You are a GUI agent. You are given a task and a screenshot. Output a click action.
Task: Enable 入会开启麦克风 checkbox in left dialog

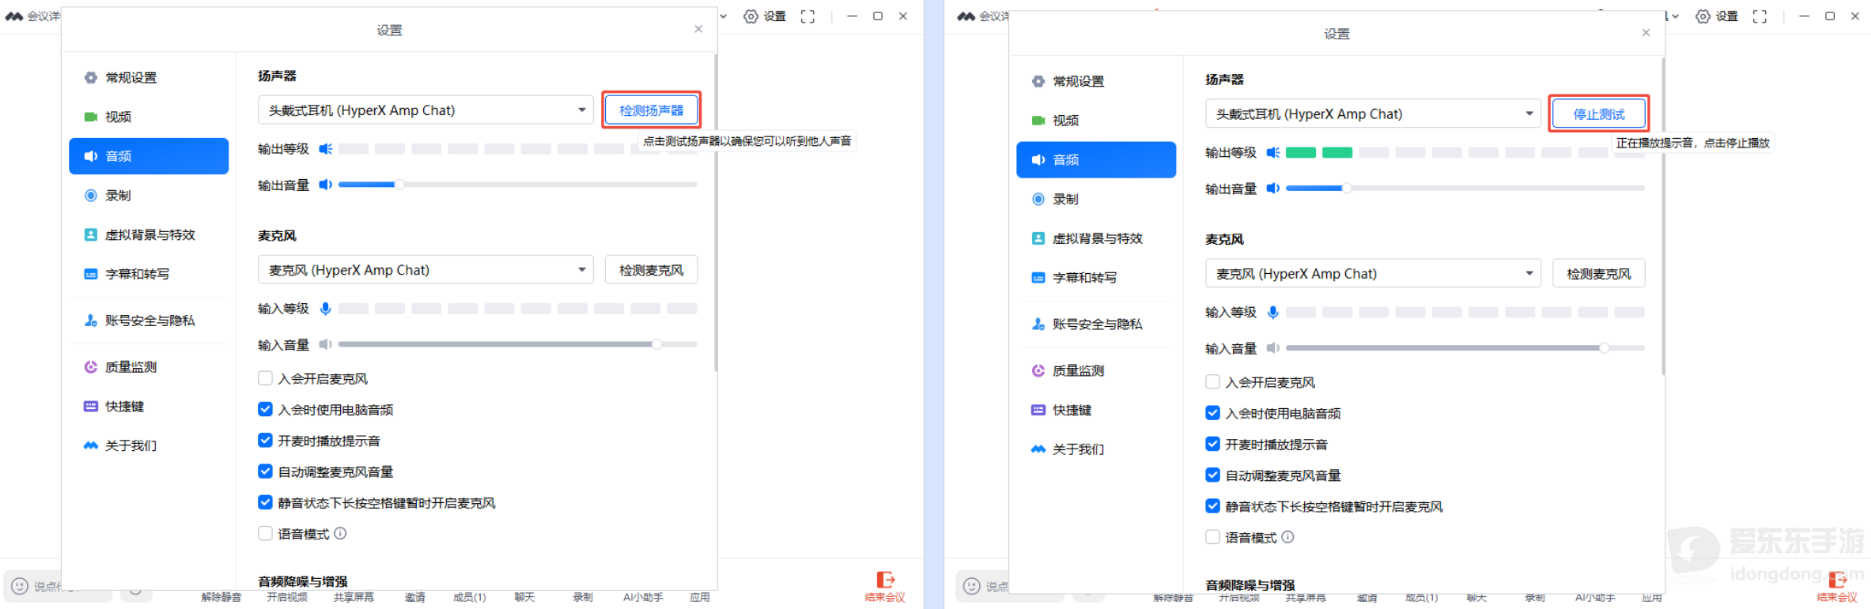click(x=265, y=378)
